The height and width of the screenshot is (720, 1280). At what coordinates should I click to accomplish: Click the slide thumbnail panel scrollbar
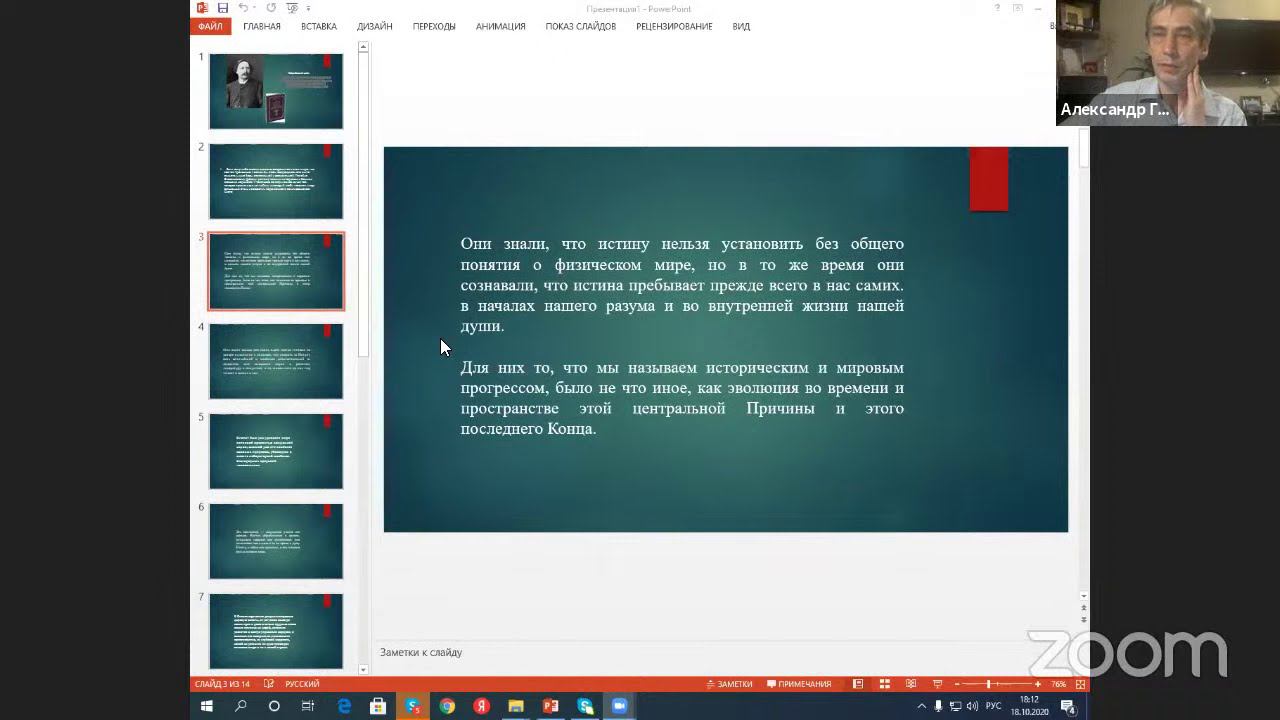click(363, 205)
